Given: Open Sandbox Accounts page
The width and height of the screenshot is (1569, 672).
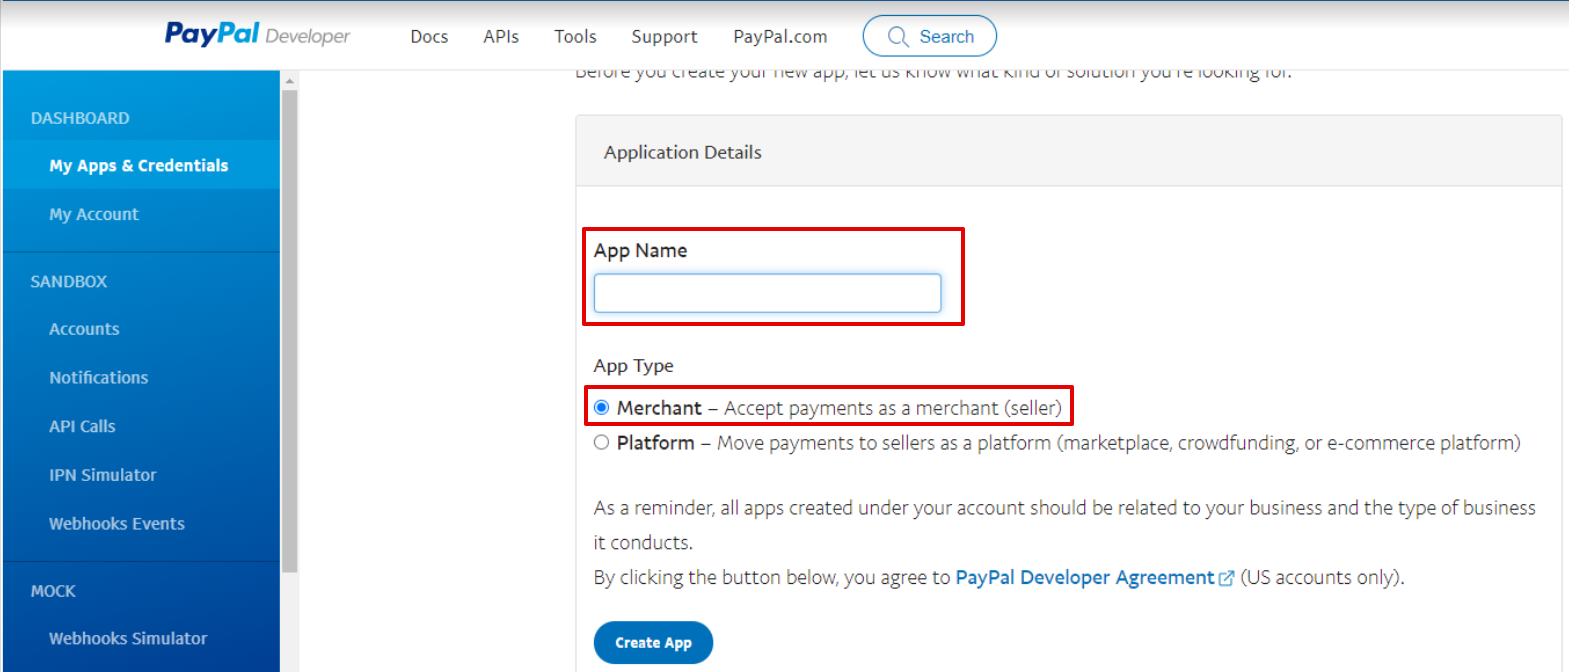Looking at the screenshot, I should [x=84, y=329].
